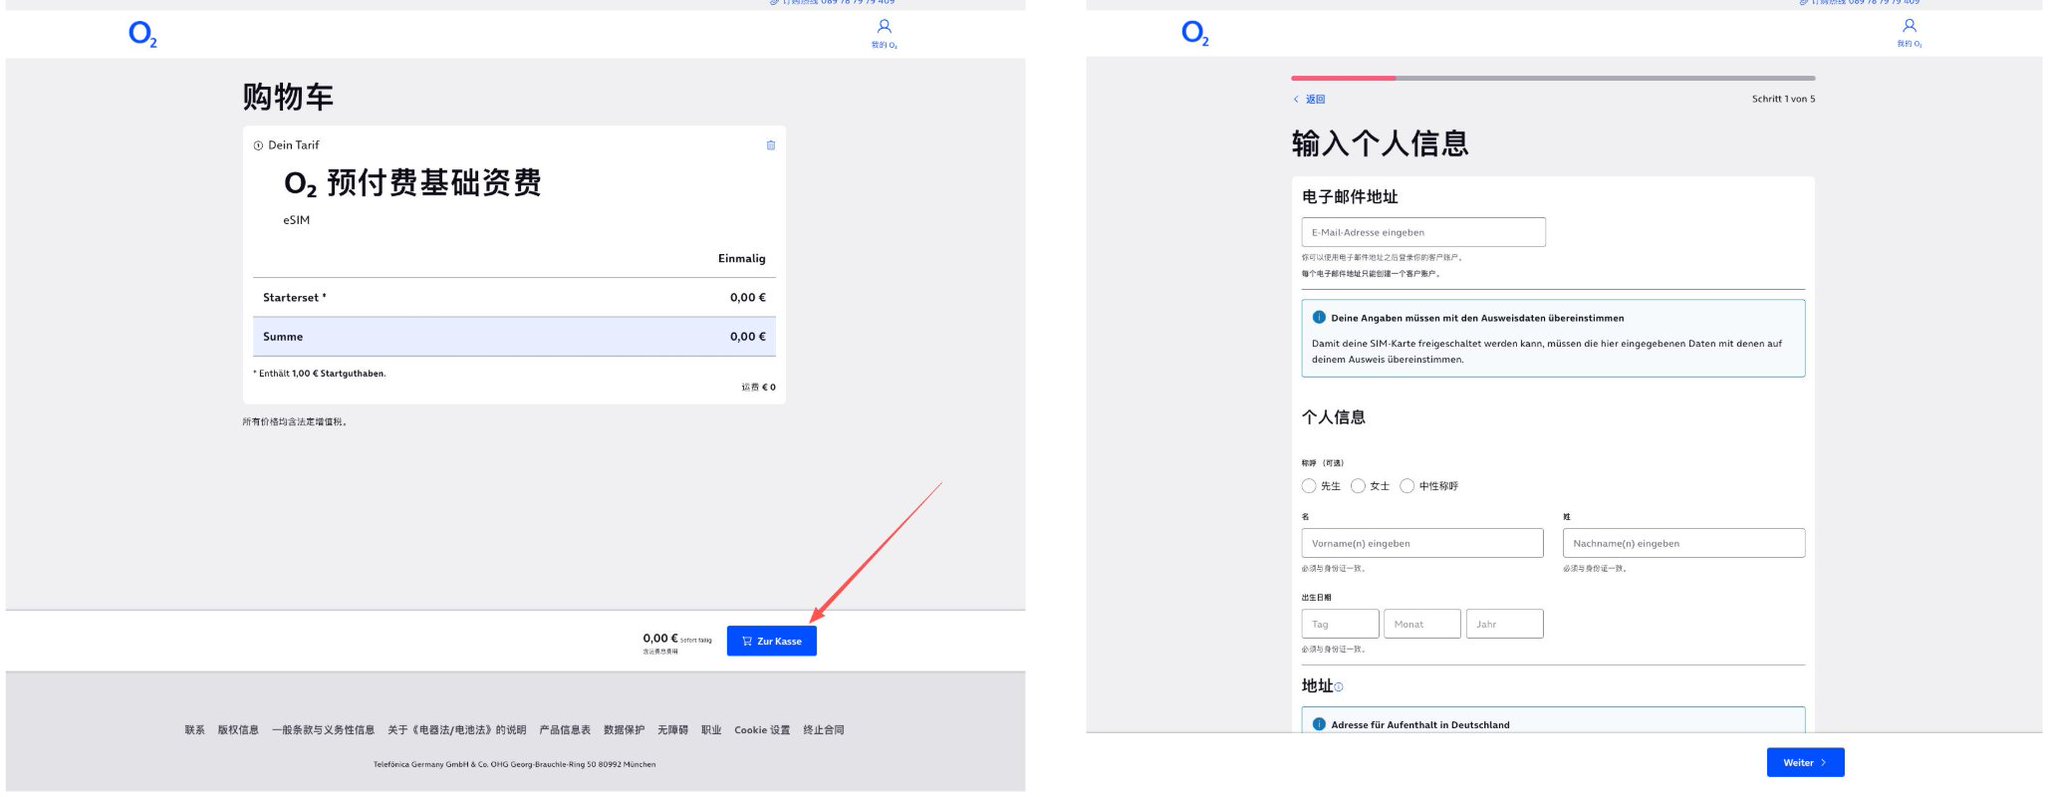Click the Jahr birth date field

pos(1504,624)
